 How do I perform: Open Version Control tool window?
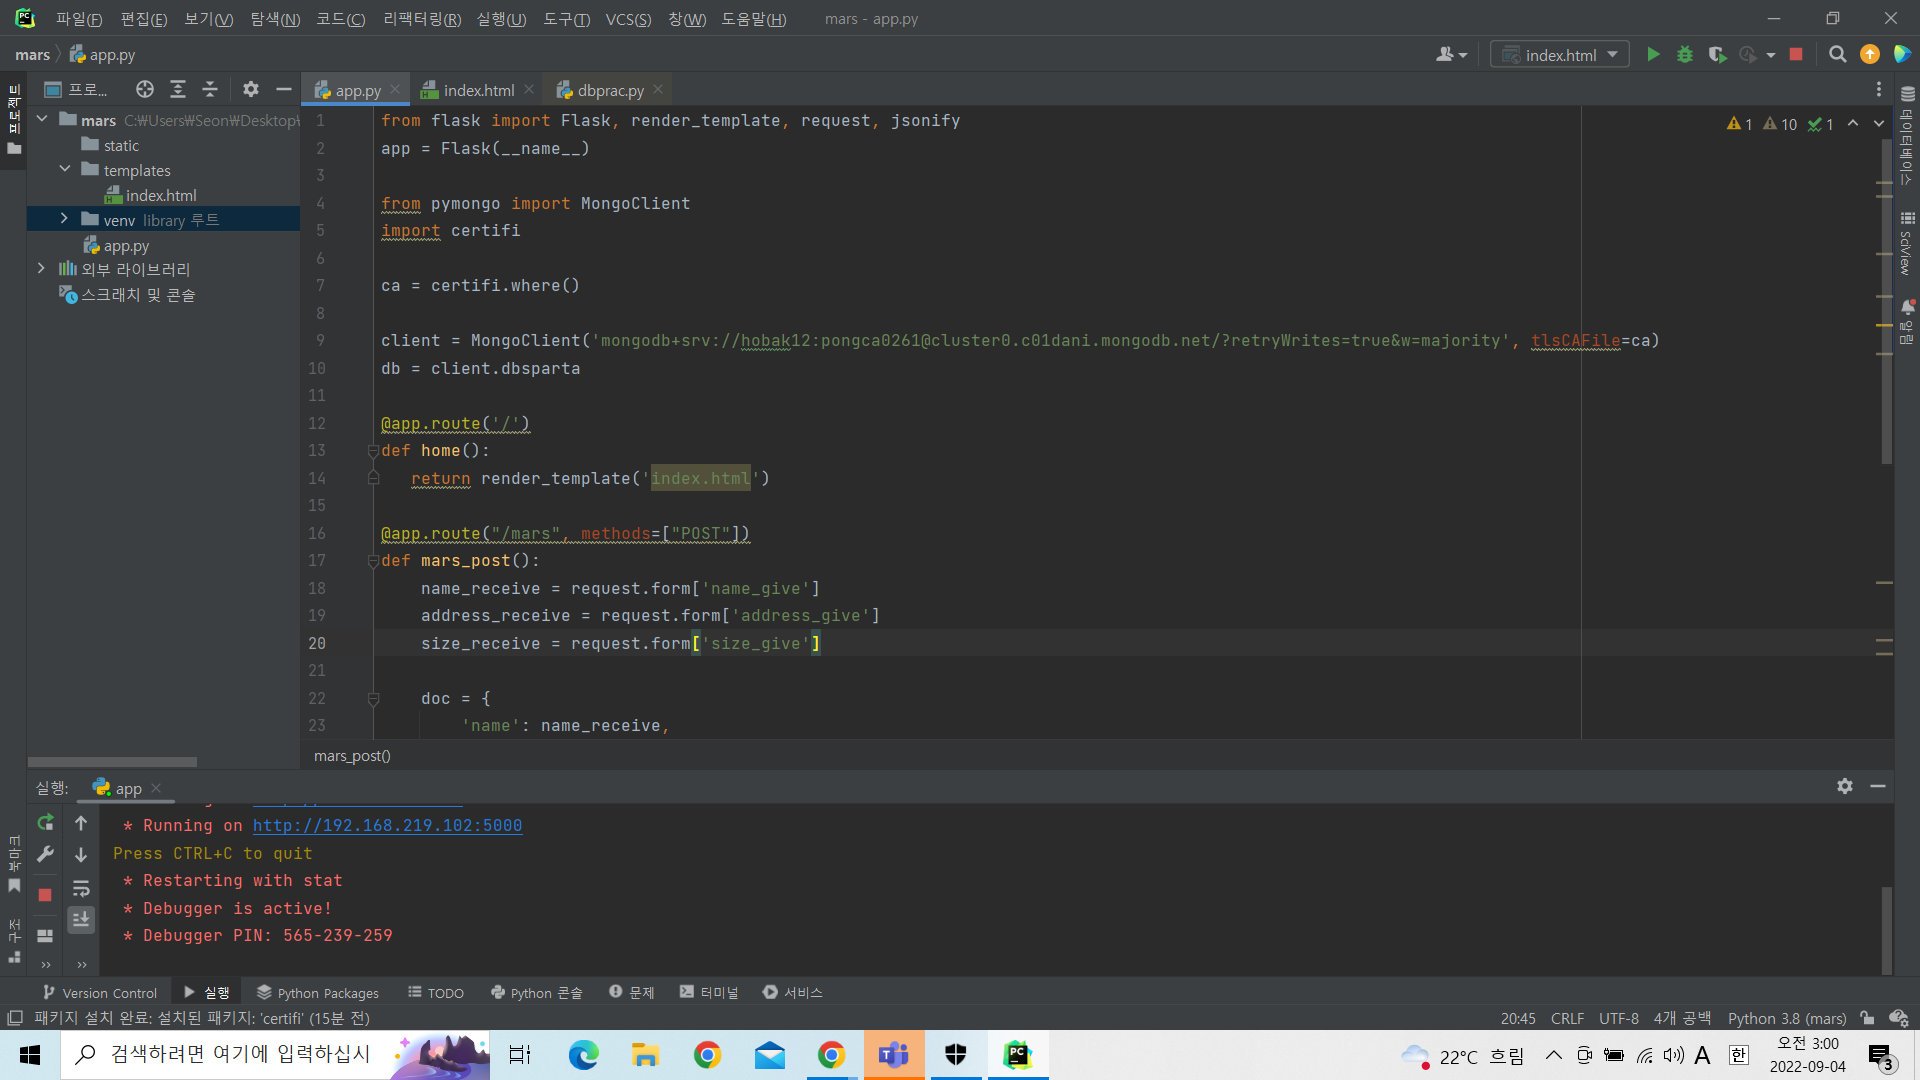[100, 992]
